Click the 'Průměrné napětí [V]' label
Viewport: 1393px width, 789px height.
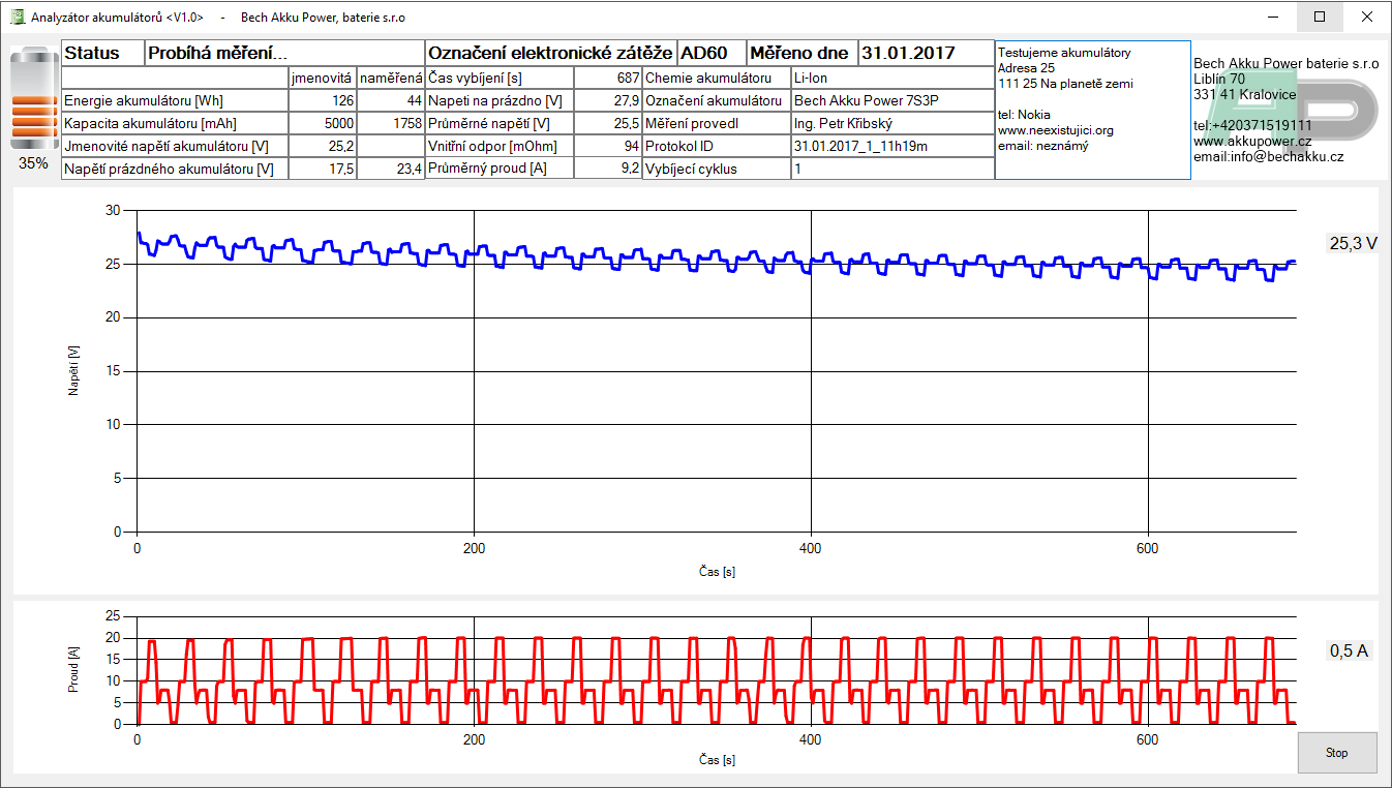pos(490,123)
